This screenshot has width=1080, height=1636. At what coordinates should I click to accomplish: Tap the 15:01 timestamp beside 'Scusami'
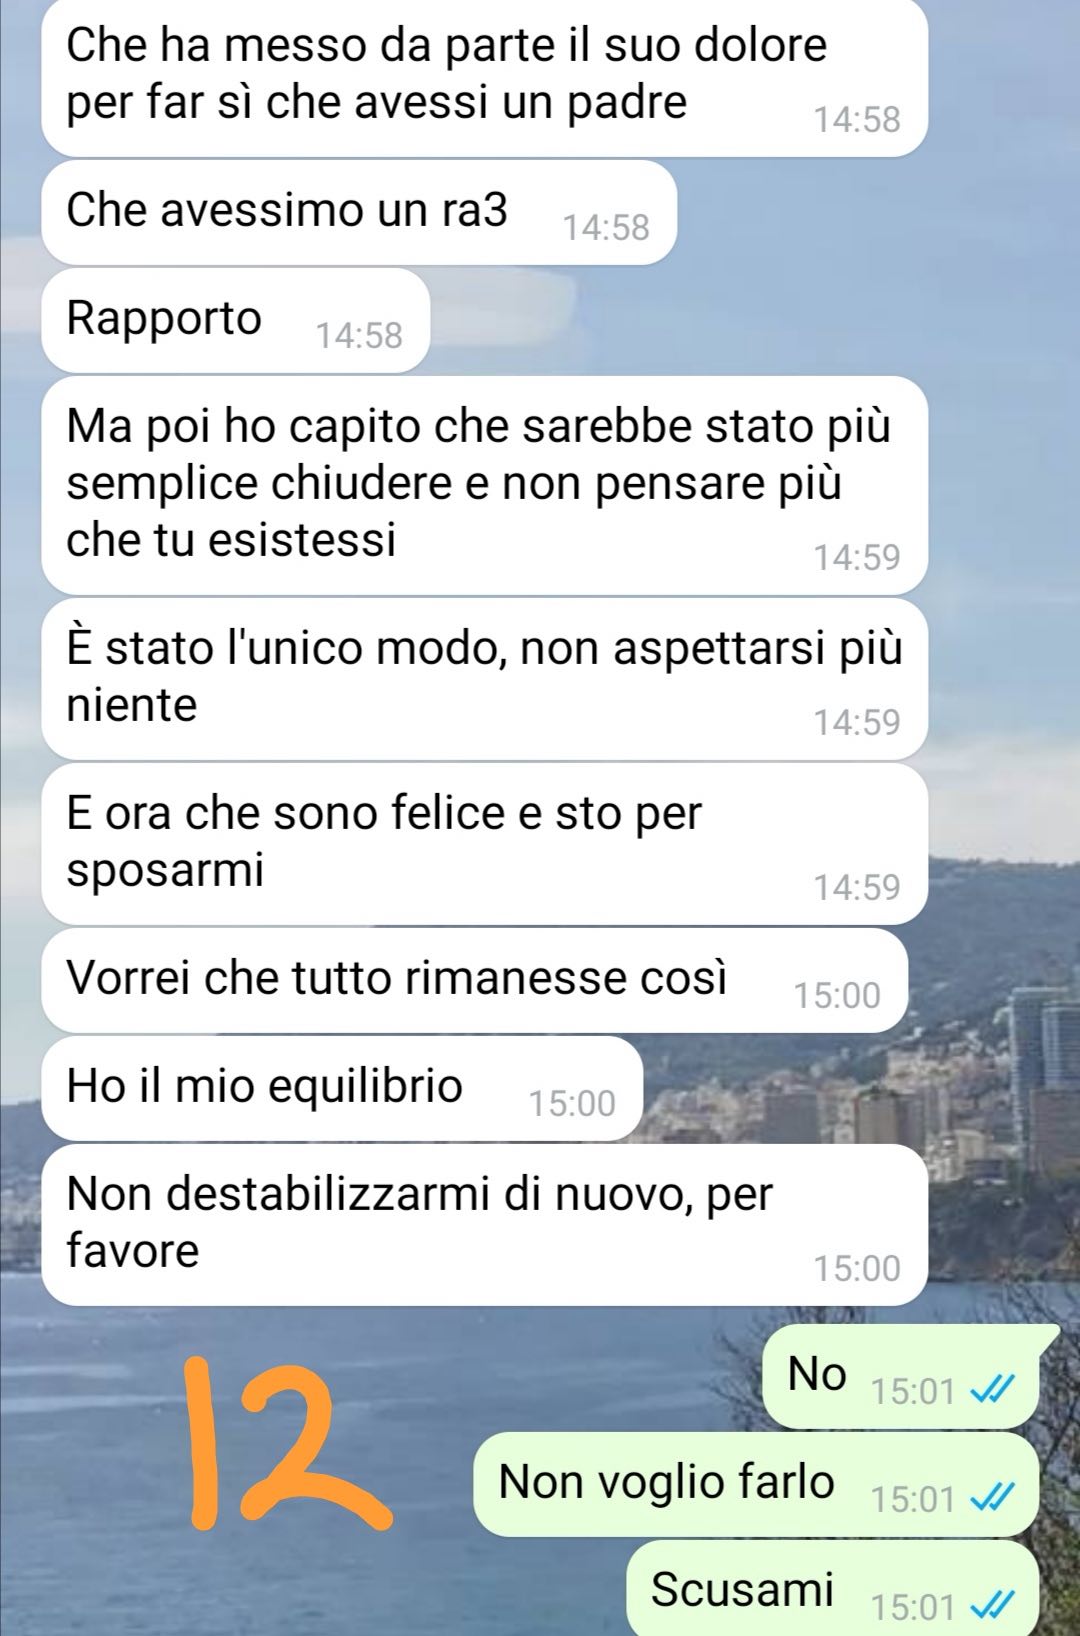click(x=913, y=1606)
